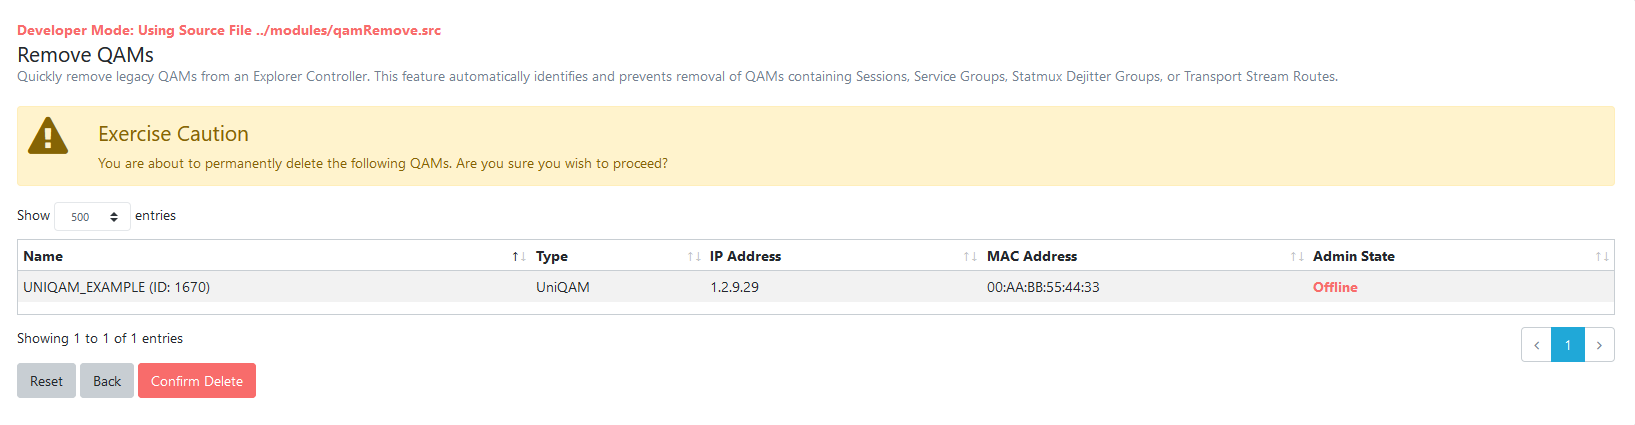Screen dimensions: 1635x425
Task: Click the Confirm Delete button
Action: click(197, 381)
